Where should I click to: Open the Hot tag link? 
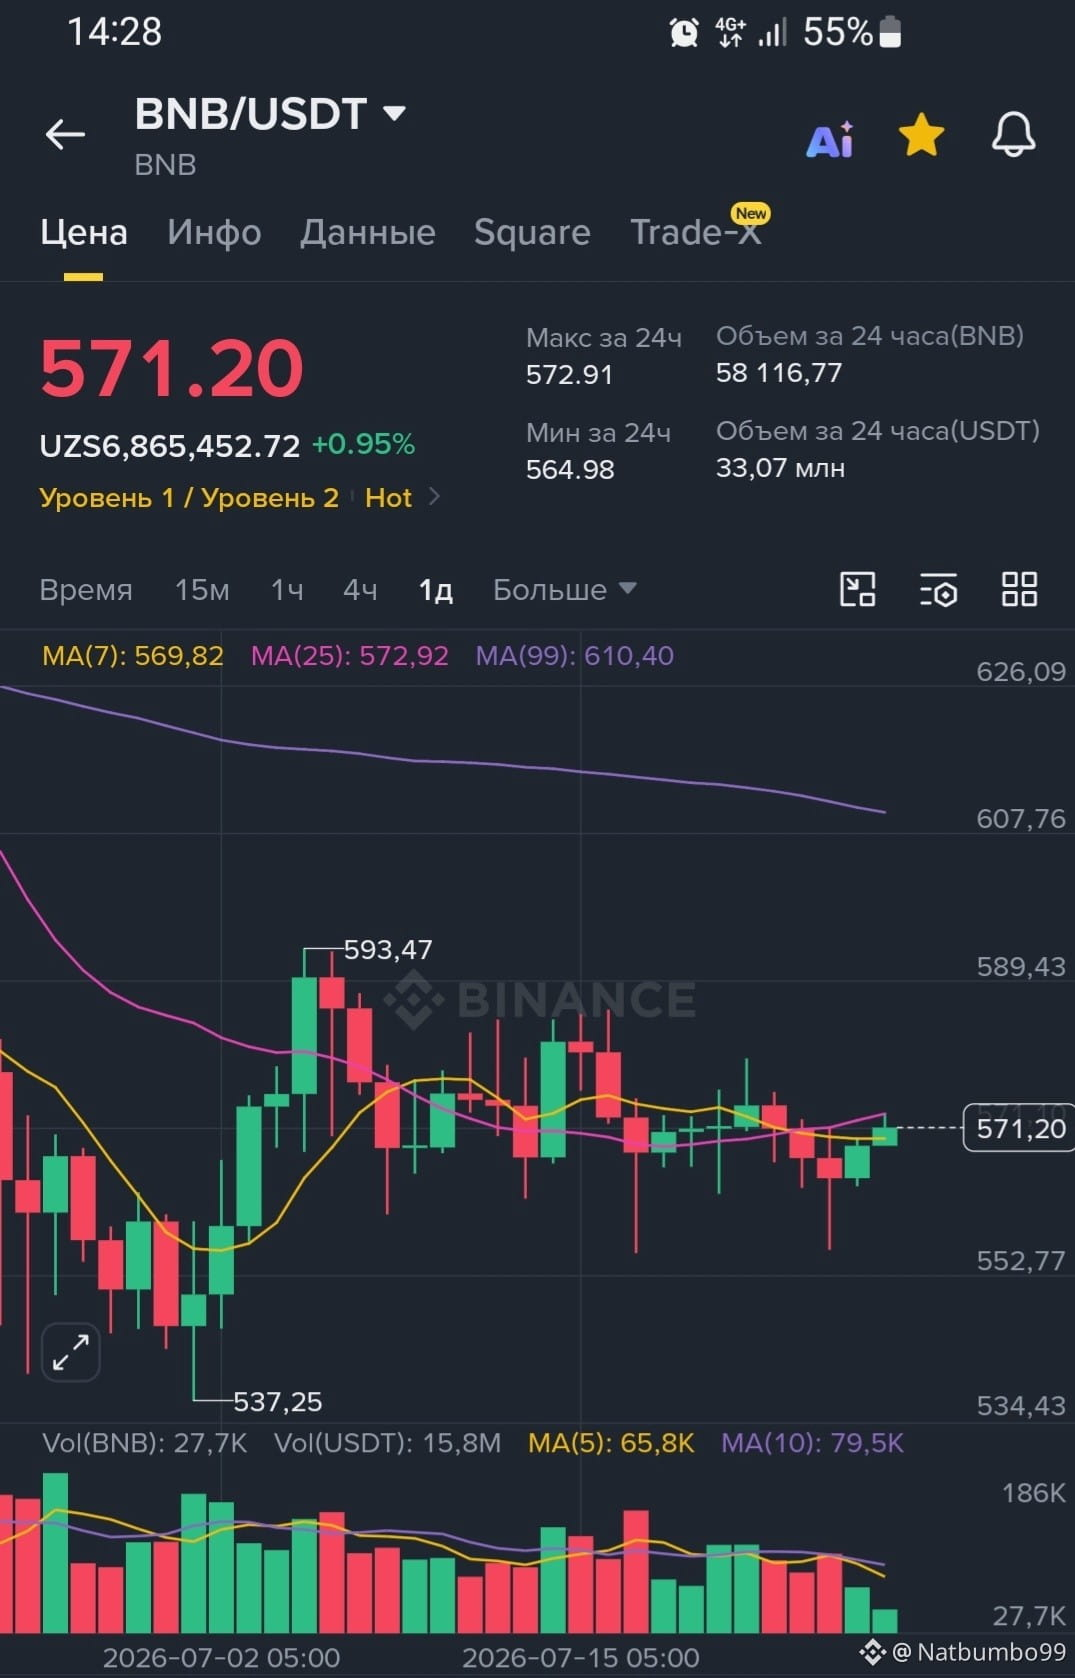[388, 497]
